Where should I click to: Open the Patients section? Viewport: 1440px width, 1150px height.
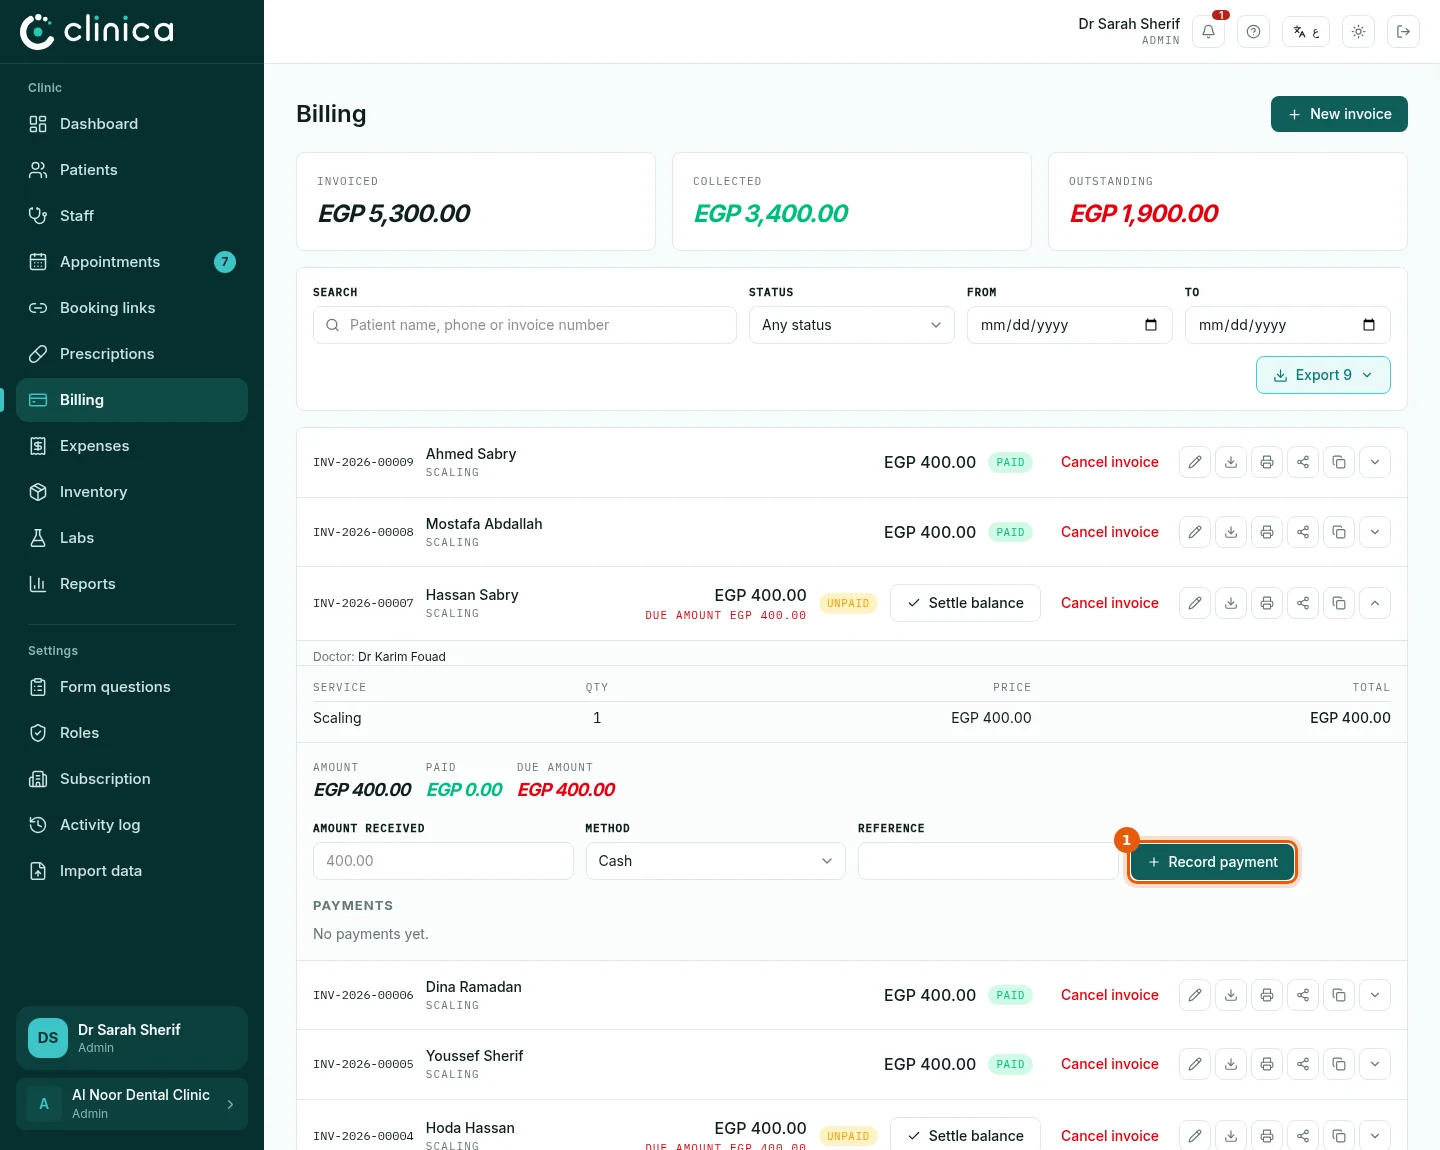pyautogui.click(x=132, y=170)
